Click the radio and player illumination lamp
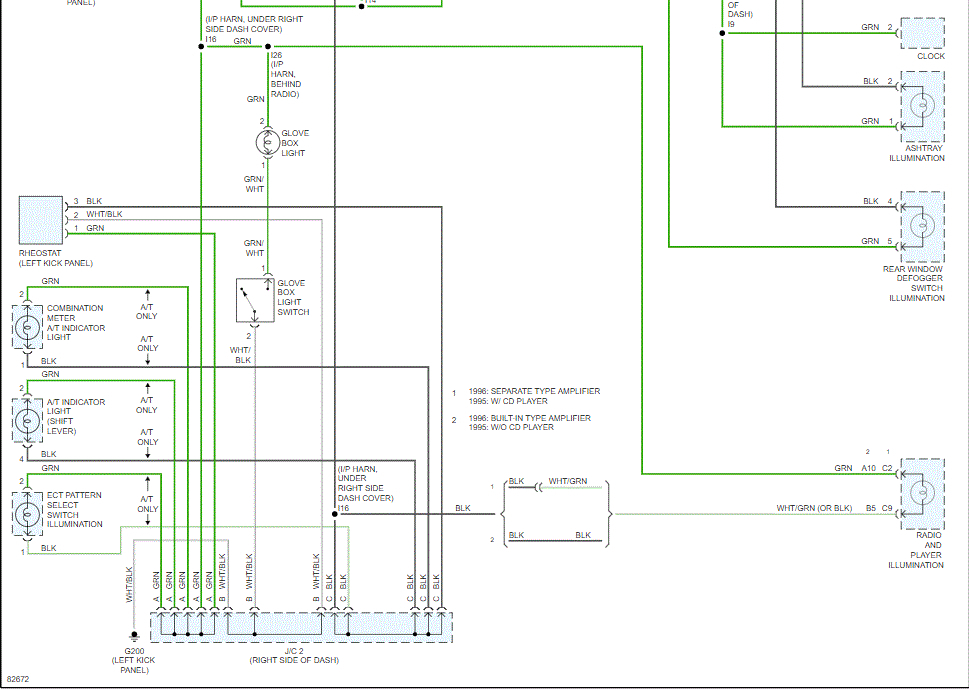This screenshot has width=969, height=689. tap(923, 494)
